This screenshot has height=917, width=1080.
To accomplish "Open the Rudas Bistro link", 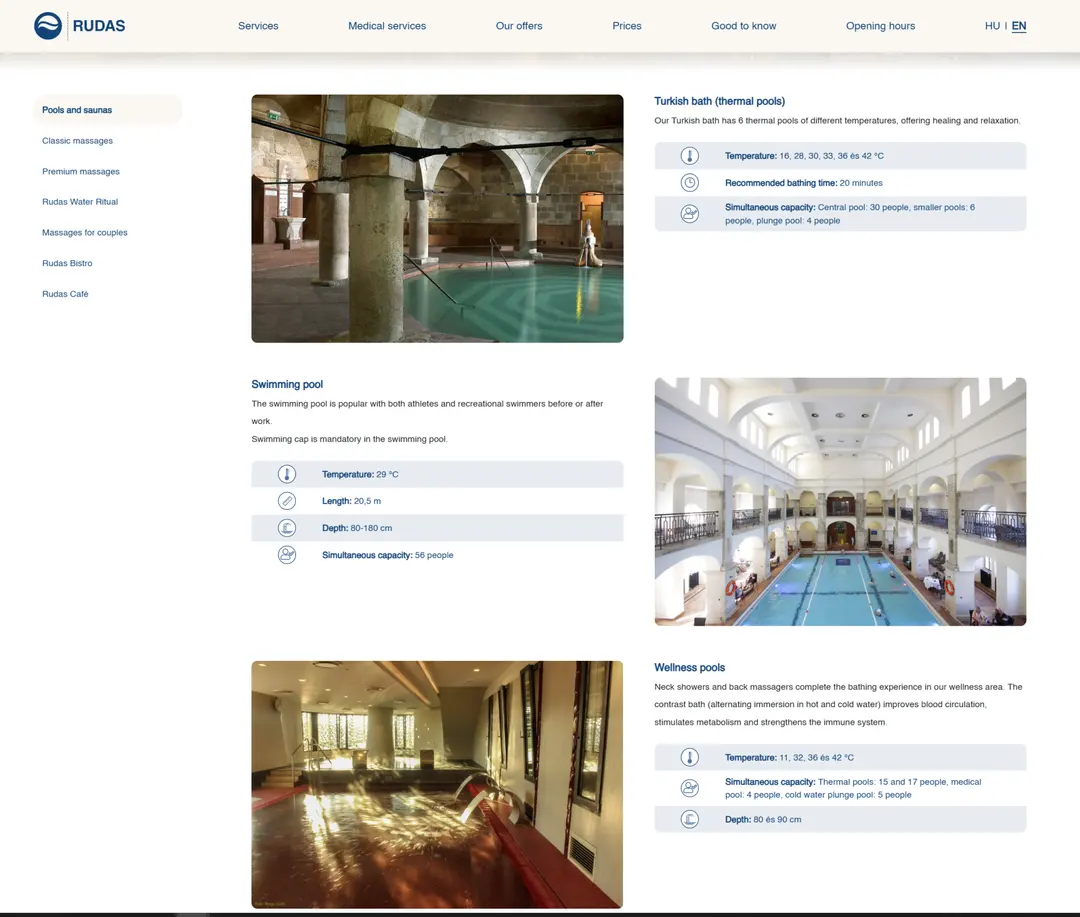I will point(67,263).
